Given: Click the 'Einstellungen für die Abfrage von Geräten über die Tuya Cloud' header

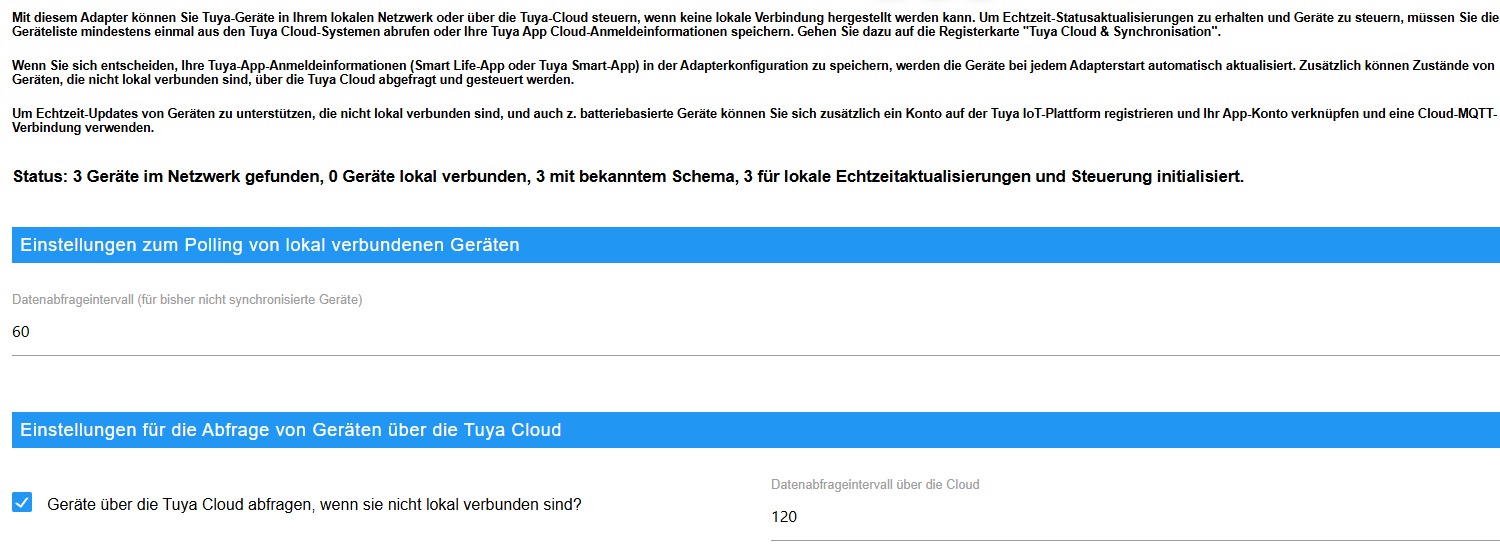Looking at the screenshot, I should pyautogui.click(x=755, y=430).
